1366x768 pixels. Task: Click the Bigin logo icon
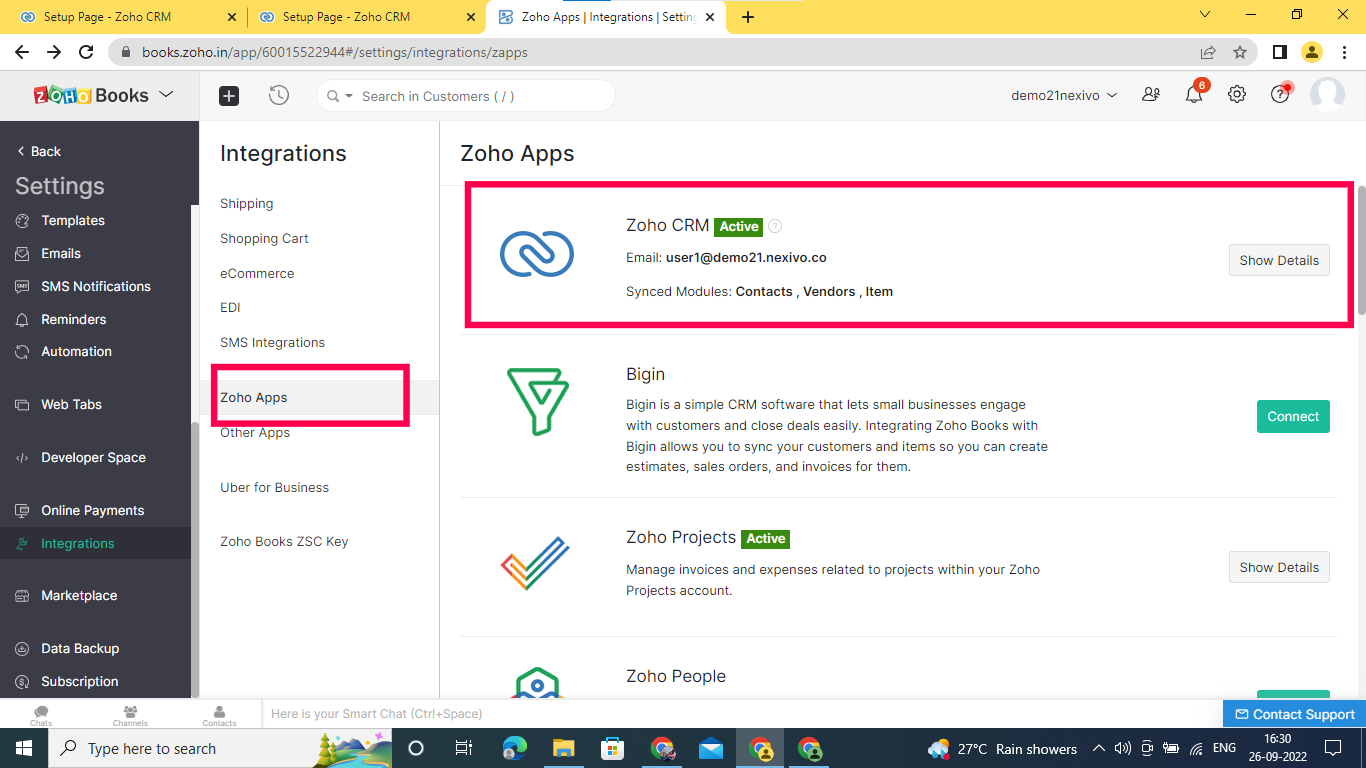[x=537, y=401]
